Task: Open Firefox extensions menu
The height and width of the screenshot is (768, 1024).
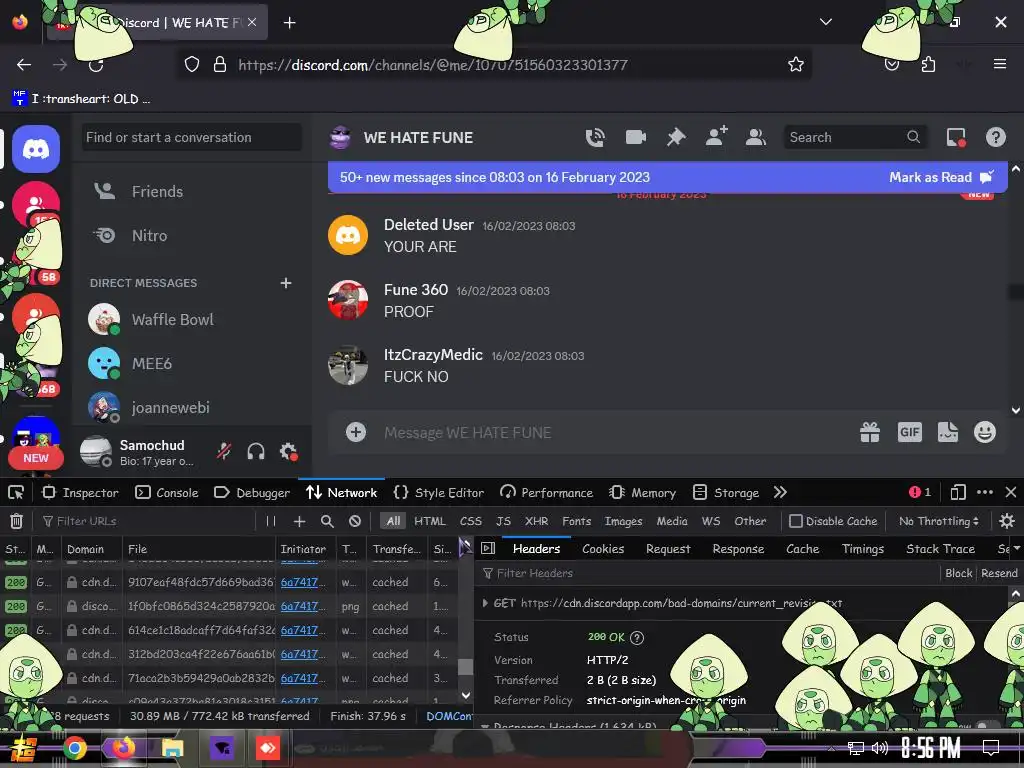Action: click(928, 64)
